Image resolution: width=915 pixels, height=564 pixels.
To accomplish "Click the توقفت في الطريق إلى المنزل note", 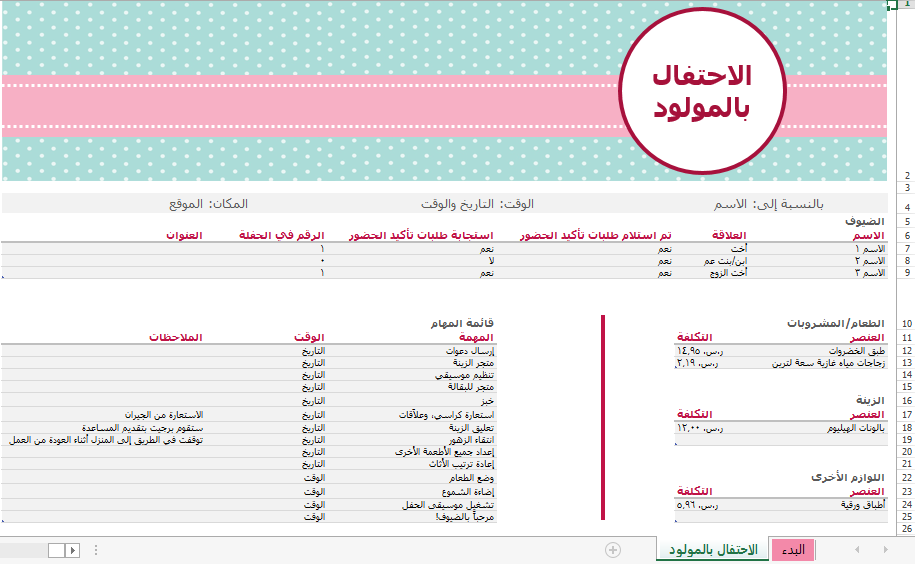I will pos(106,440).
